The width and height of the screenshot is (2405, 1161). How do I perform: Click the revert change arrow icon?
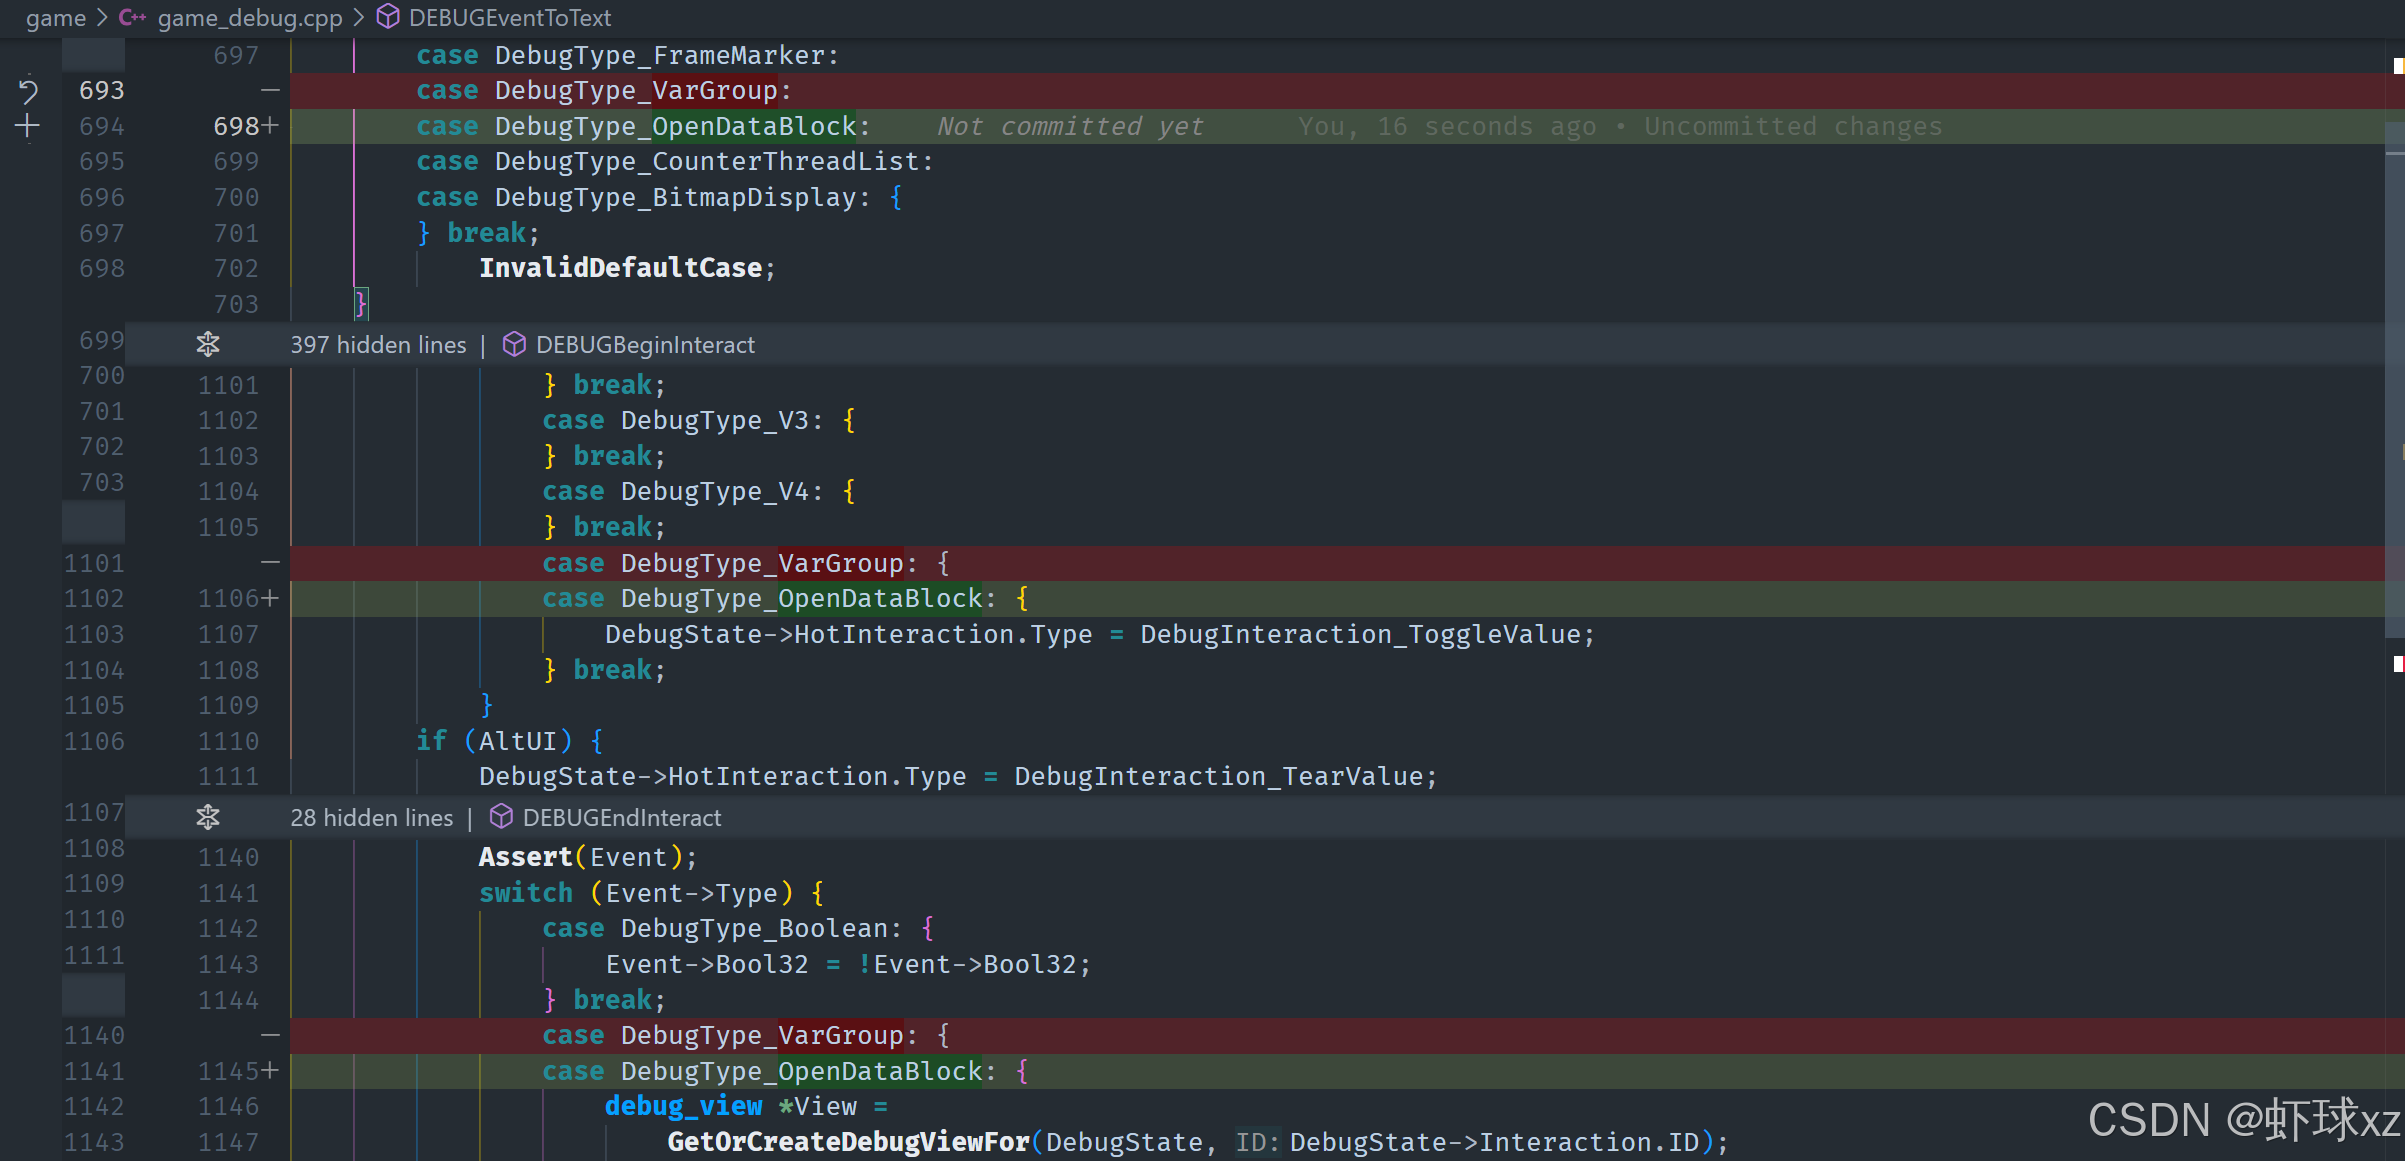tap(28, 91)
